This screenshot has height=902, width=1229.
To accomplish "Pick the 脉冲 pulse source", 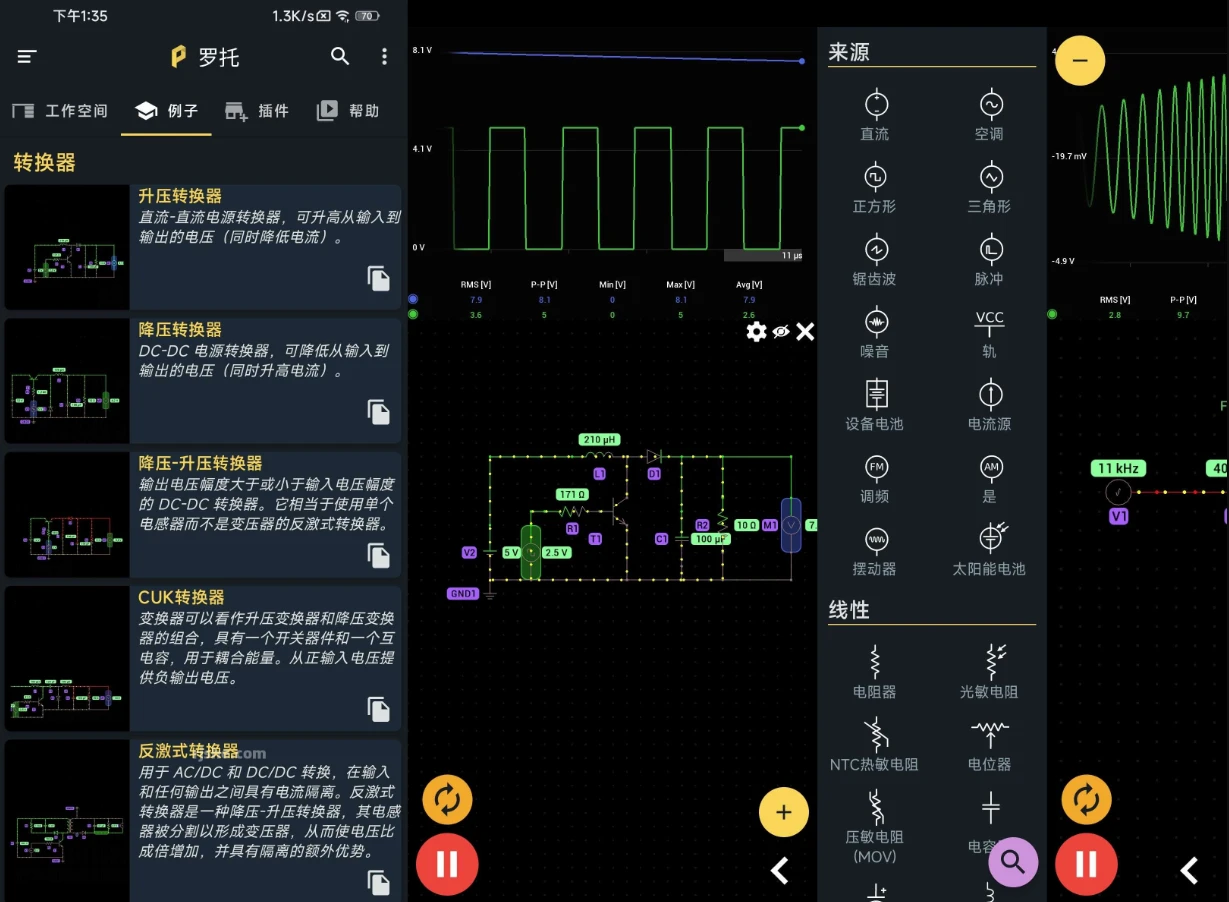I will pyautogui.click(x=989, y=260).
